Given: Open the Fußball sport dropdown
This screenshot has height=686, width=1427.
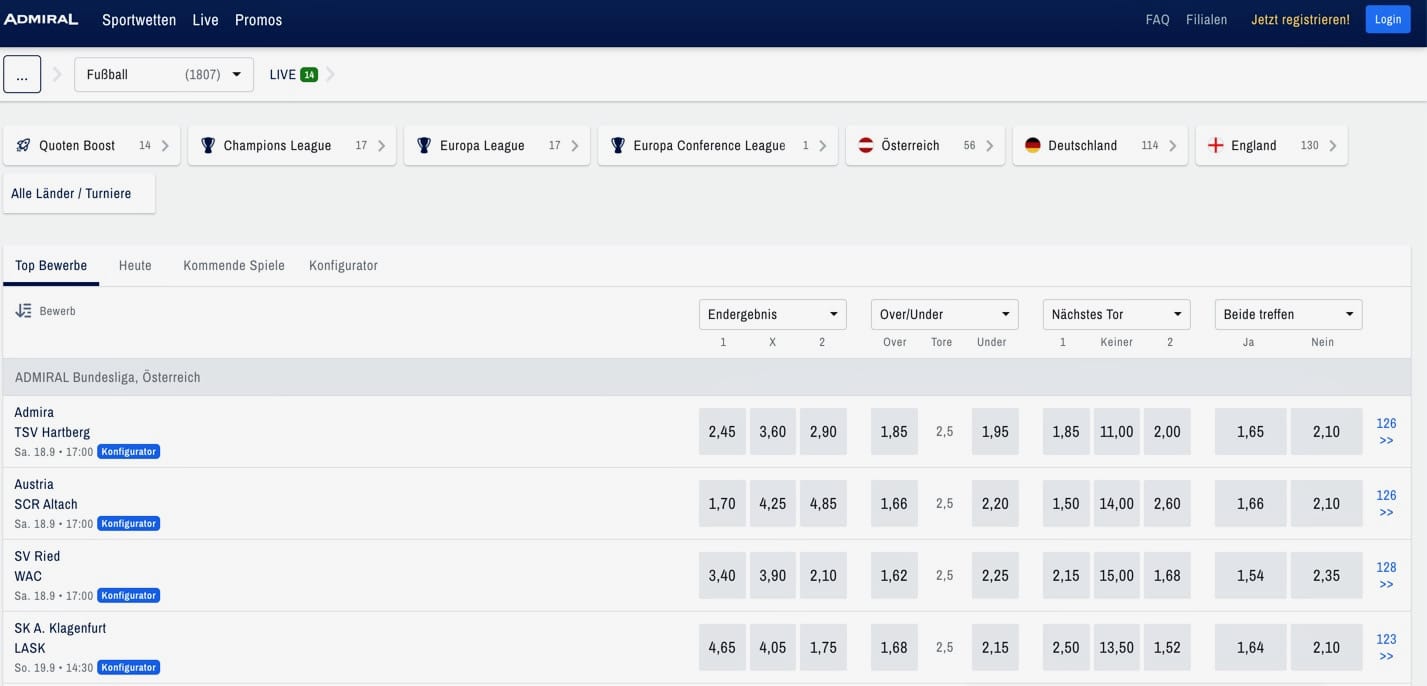Looking at the screenshot, I should pyautogui.click(x=164, y=74).
